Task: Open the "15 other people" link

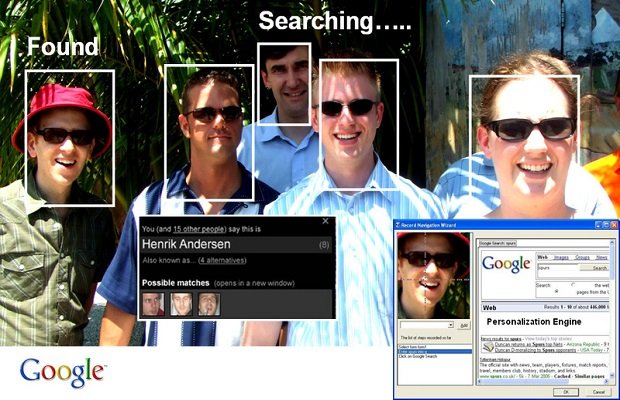Action: (199, 229)
